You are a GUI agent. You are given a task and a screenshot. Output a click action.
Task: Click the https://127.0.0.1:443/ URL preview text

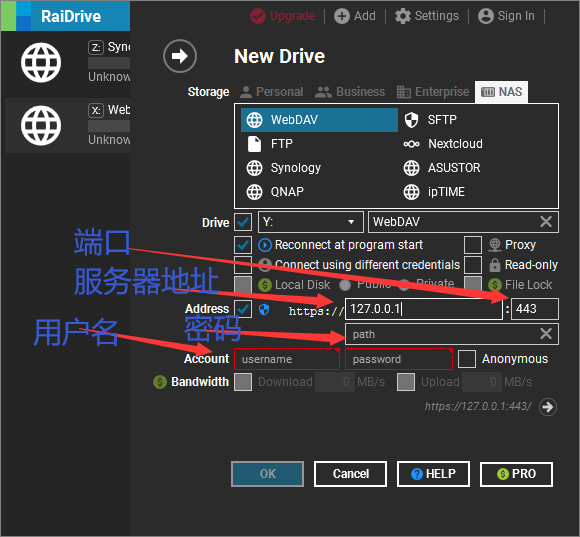478,406
